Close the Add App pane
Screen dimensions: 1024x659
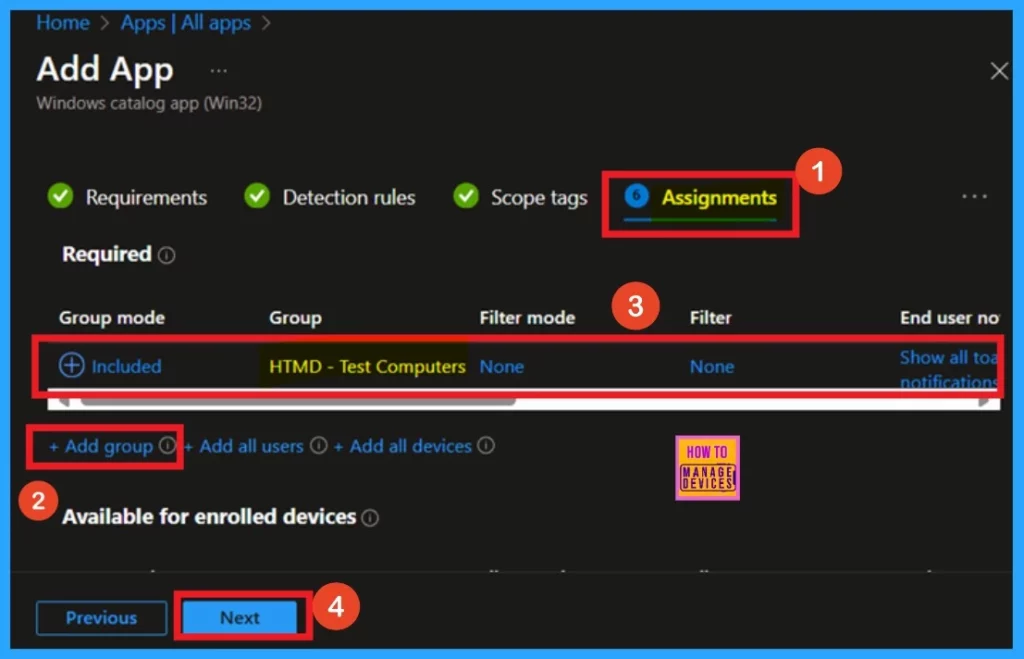point(999,71)
